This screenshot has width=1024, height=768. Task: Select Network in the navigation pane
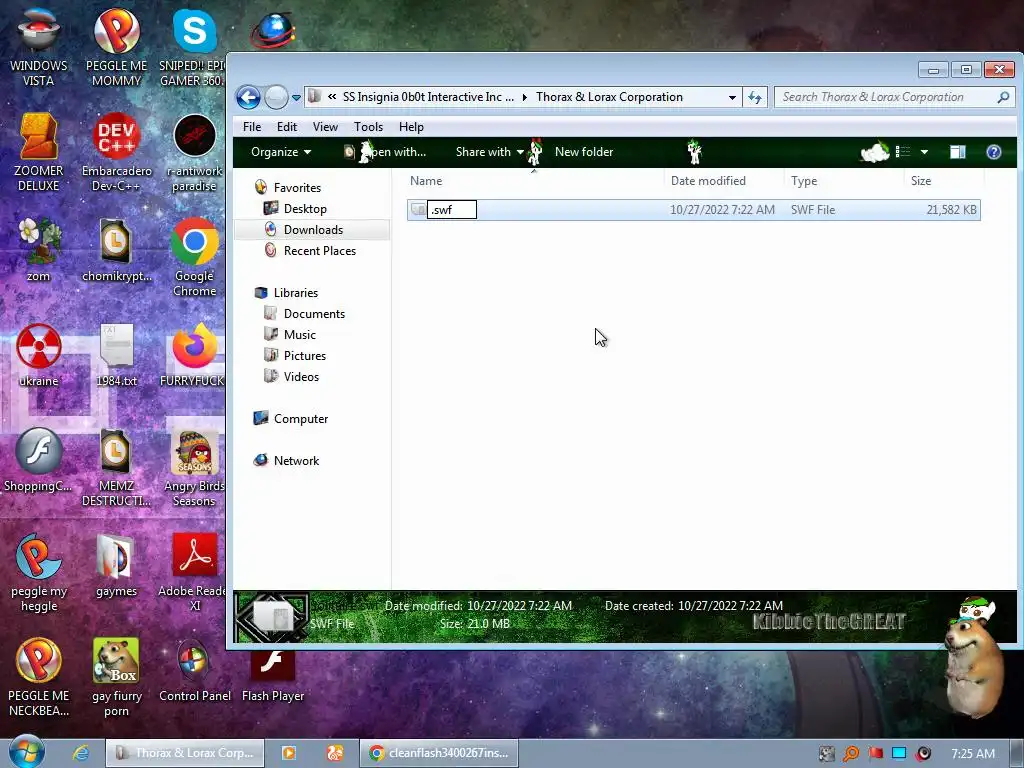pyautogui.click(x=296, y=460)
